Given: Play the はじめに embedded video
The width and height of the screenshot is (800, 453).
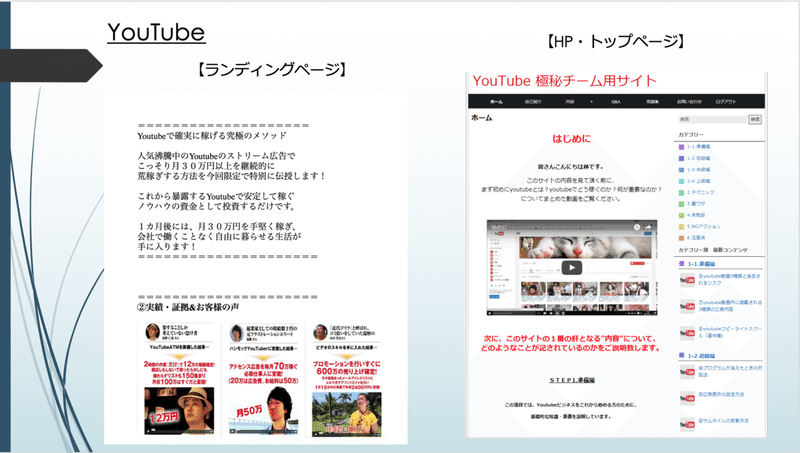Looking at the screenshot, I should 571,267.
